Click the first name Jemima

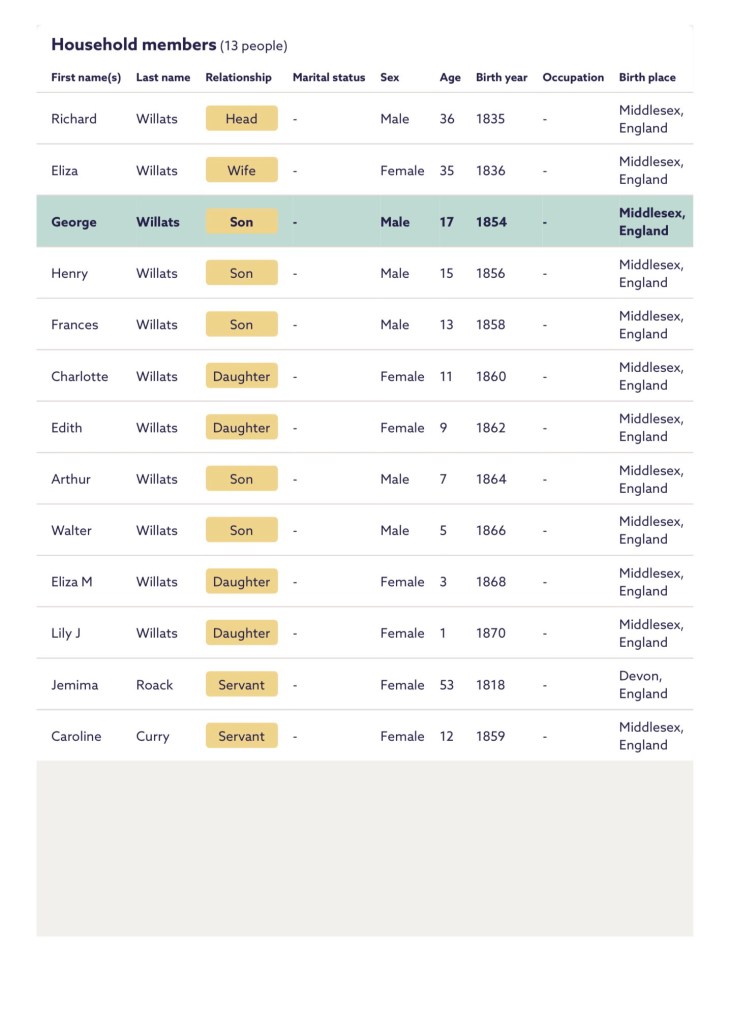click(x=75, y=685)
